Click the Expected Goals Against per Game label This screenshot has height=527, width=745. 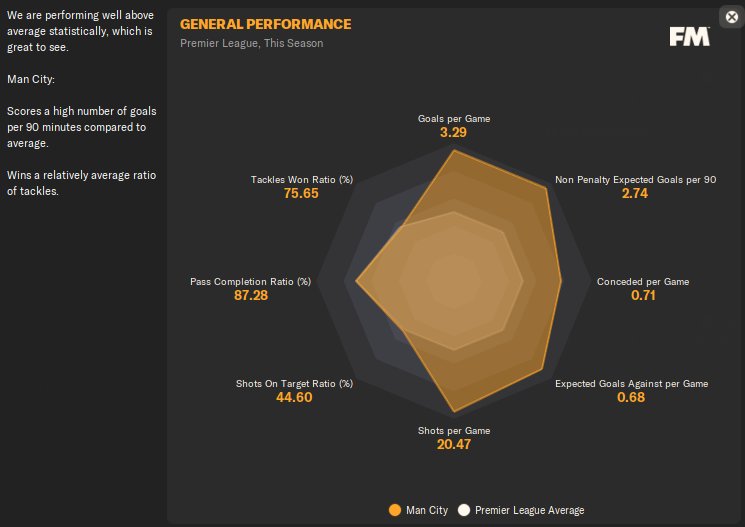631,384
